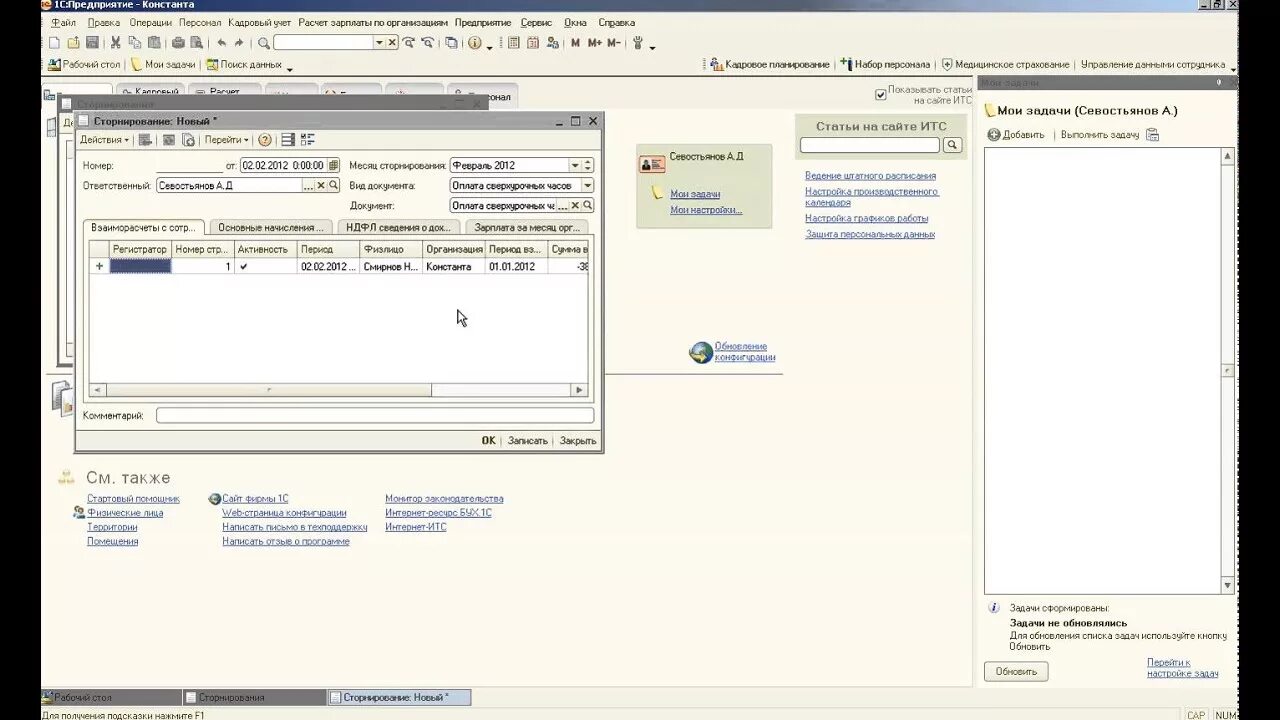Click the calendar picker icon beside date field
This screenshot has height=720, width=1280.
click(x=333, y=165)
